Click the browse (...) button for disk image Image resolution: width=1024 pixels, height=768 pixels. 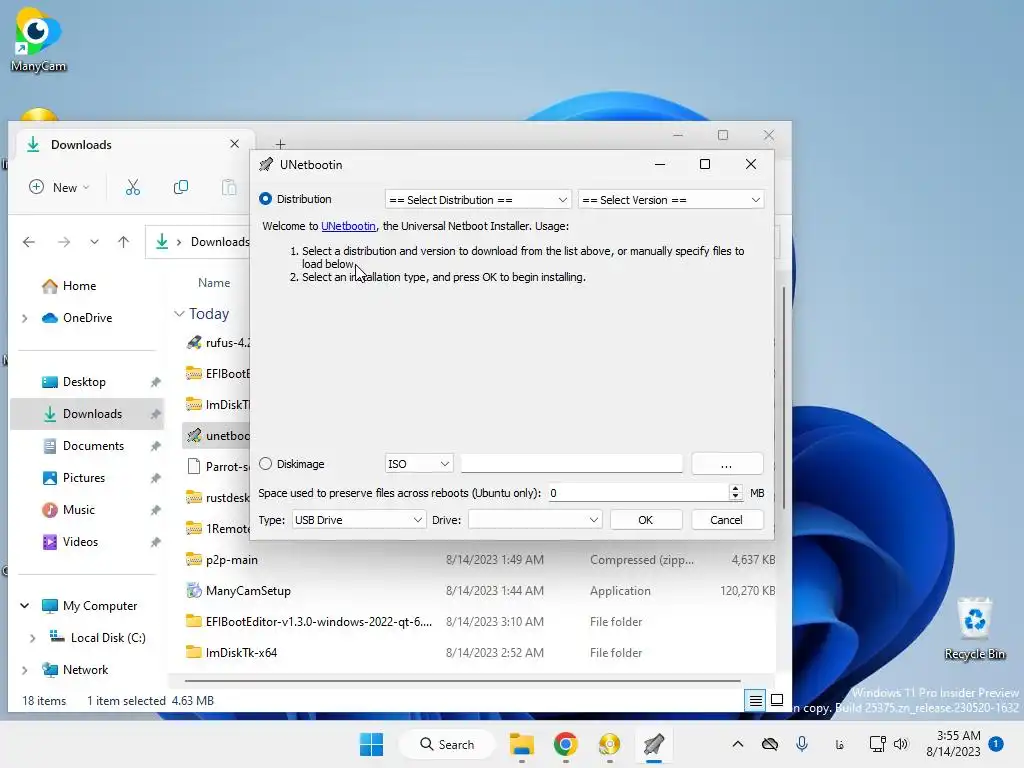coord(727,464)
